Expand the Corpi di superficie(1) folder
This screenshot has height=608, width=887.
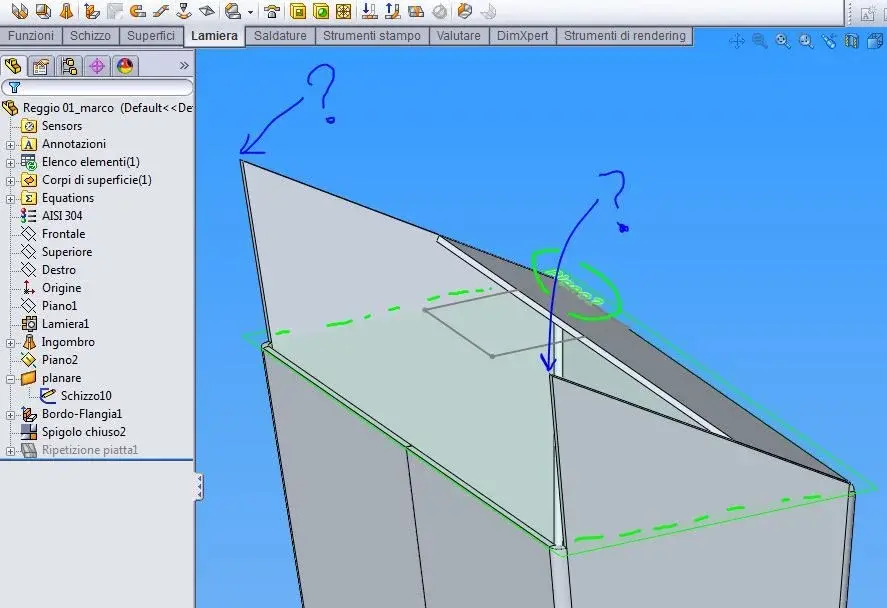(10, 180)
